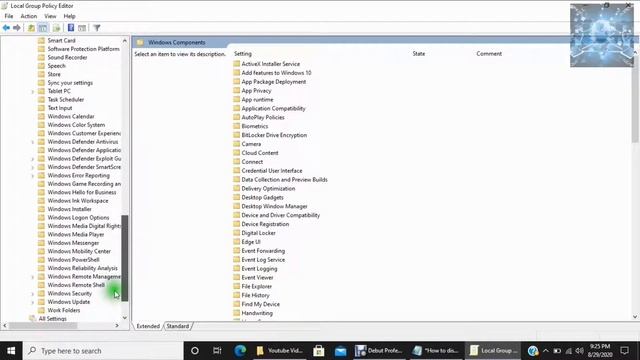Viewport: 640px width, 360px height.
Task: Open the Action menu
Action: click(x=29, y=16)
